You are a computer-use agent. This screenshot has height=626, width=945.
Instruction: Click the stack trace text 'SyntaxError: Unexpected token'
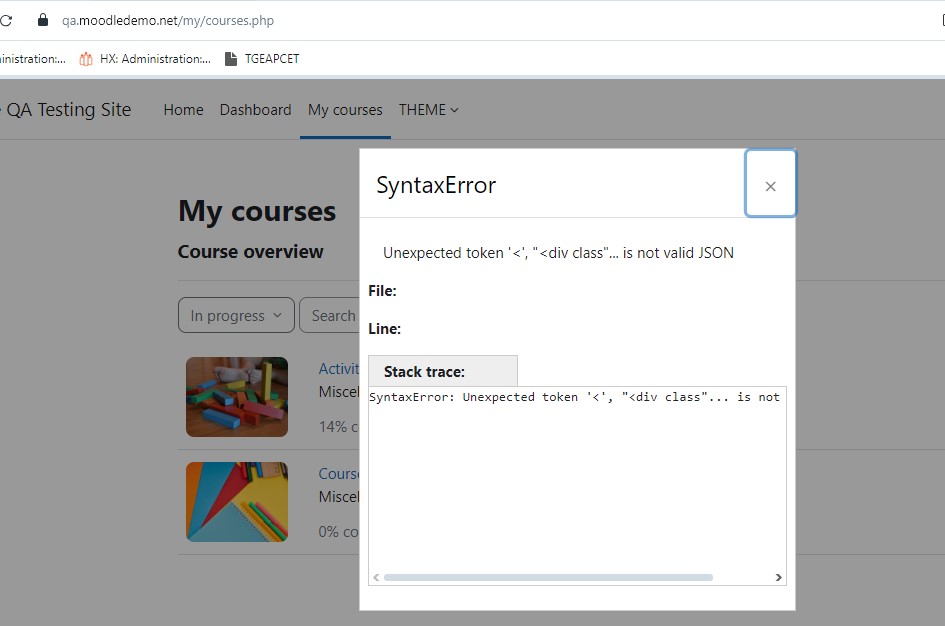pyautogui.click(x=474, y=397)
